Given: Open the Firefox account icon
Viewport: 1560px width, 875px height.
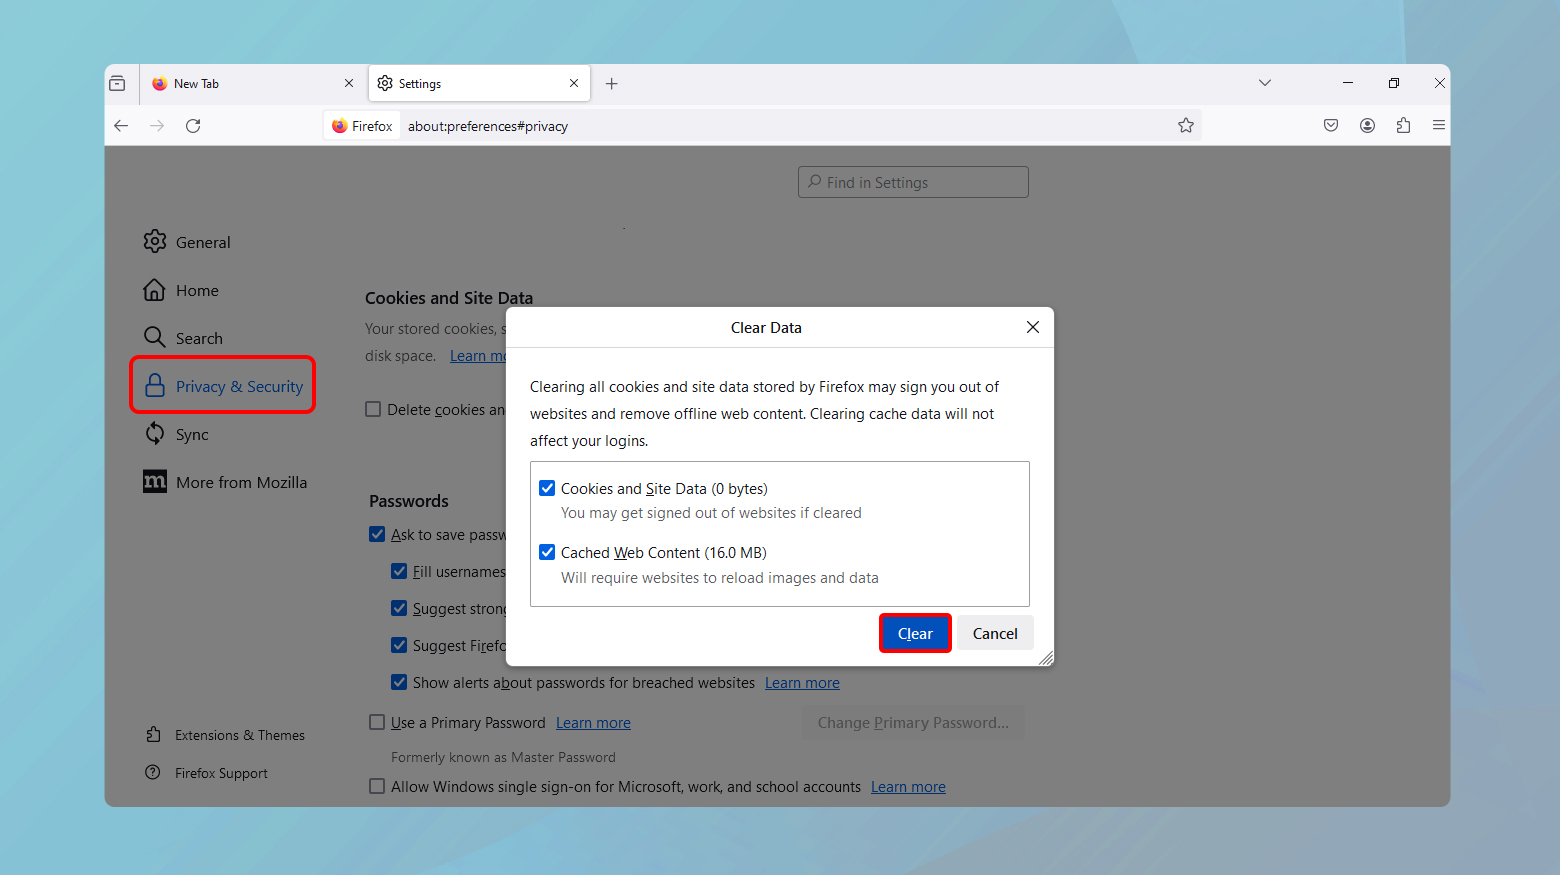Looking at the screenshot, I should [1367, 126].
